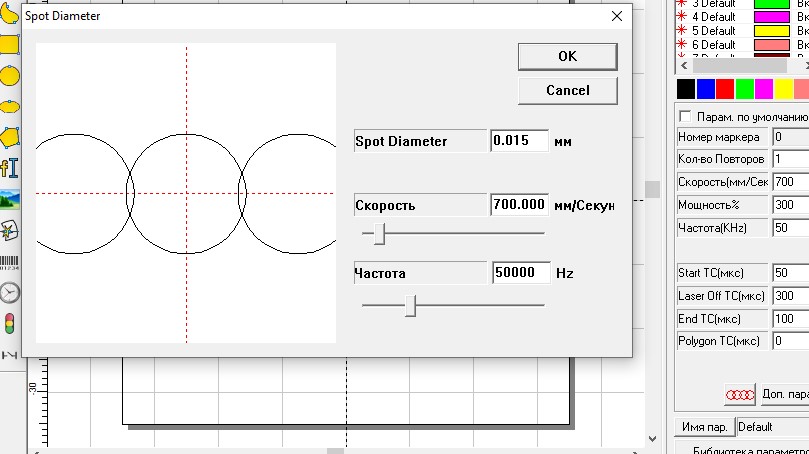The height and width of the screenshot is (454, 809).
Task: Click the traffic light port icon
Action: [9, 323]
